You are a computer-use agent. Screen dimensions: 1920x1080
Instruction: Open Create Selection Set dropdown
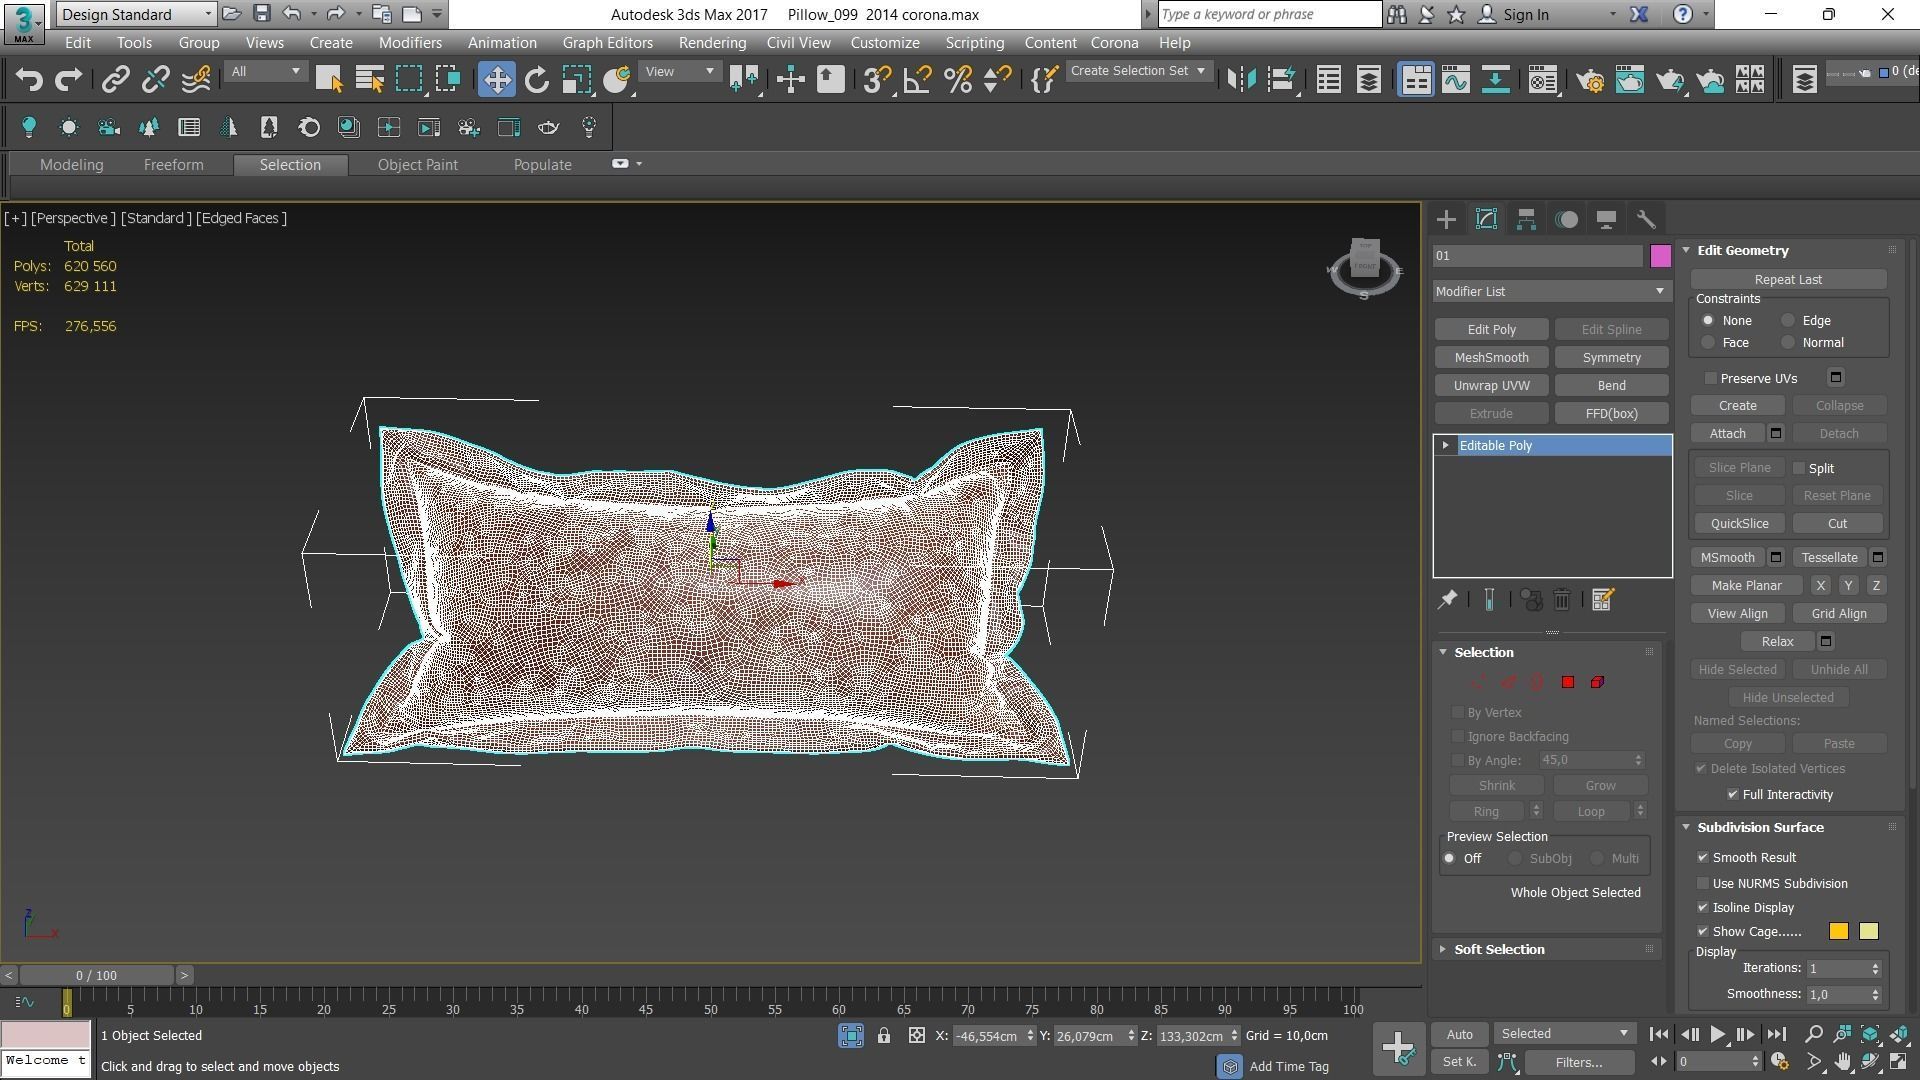click(x=1139, y=72)
